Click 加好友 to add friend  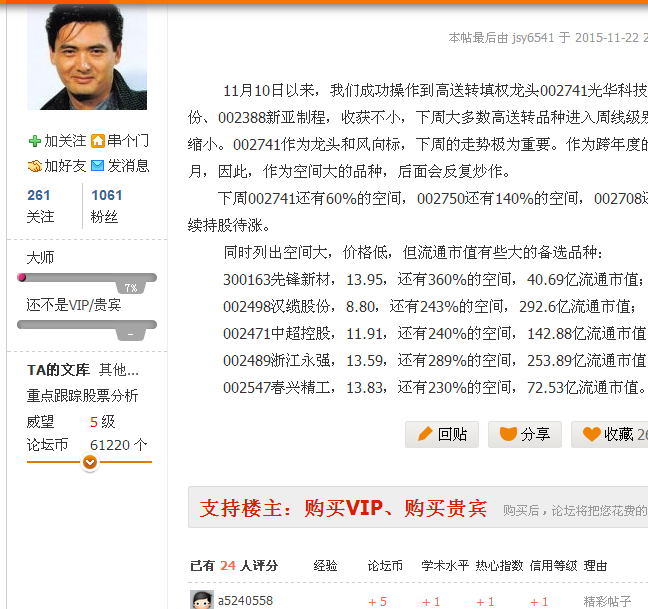click(65, 166)
